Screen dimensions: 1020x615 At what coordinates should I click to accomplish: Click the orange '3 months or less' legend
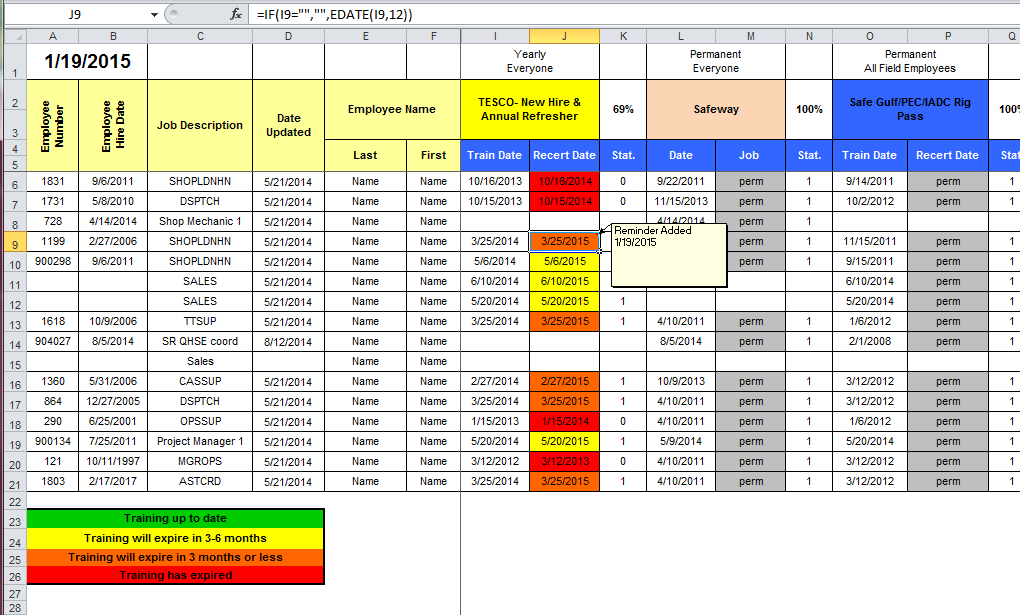tap(175, 557)
